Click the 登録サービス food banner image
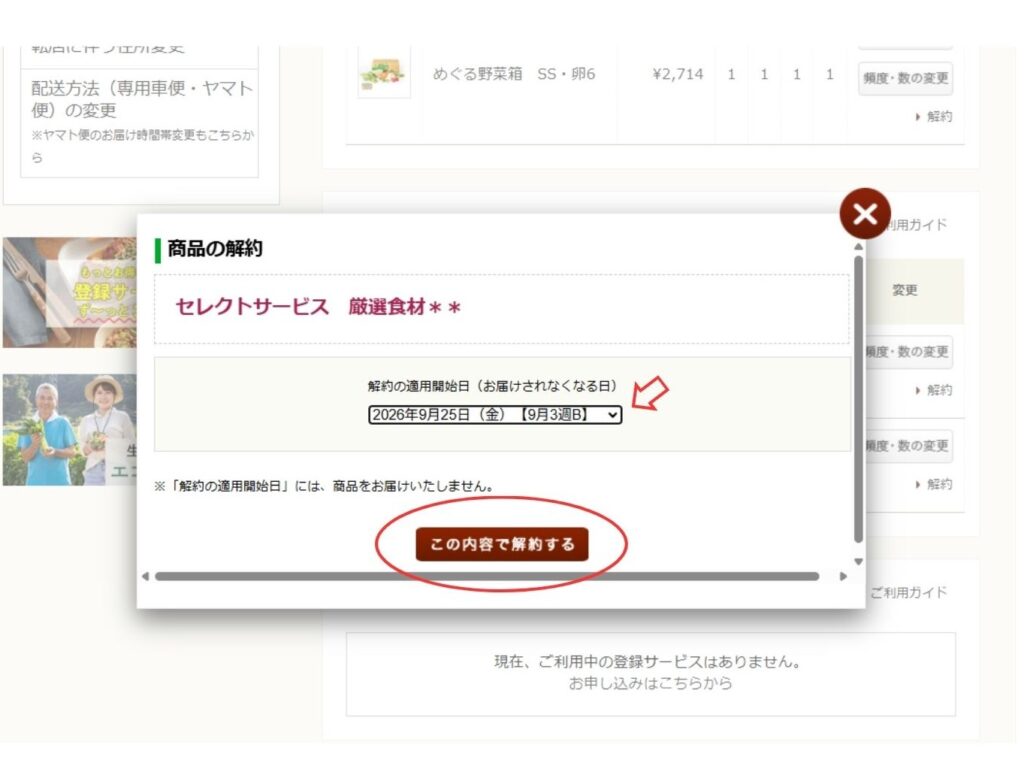Image resolution: width=1024 pixels, height=784 pixels. tap(70, 292)
